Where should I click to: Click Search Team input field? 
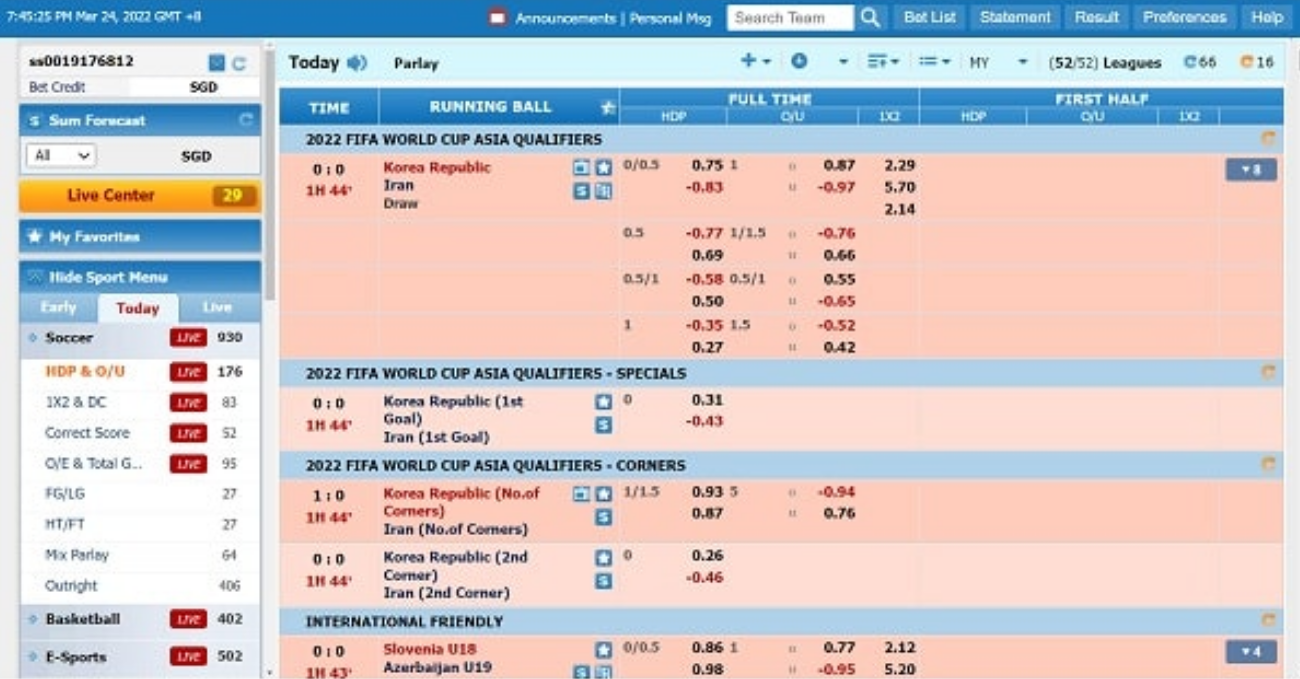790,17
